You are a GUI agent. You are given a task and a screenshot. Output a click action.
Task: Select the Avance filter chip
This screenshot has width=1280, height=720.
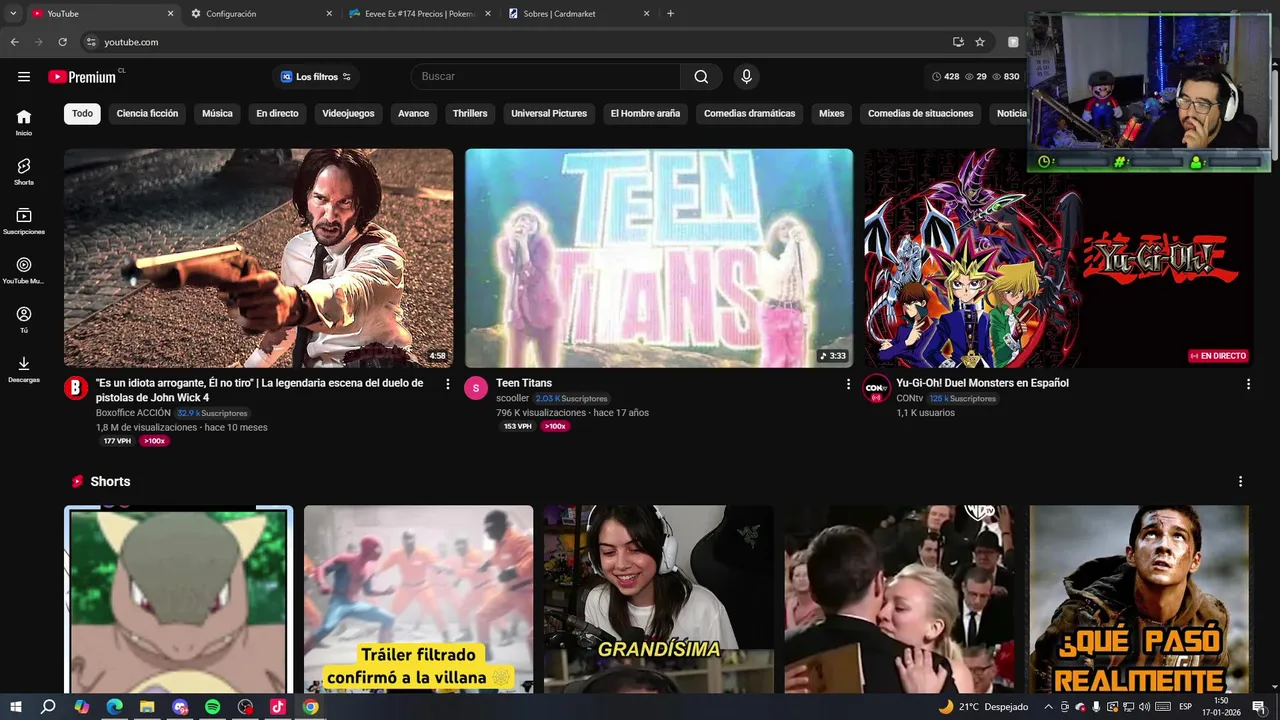click(413, 113)
